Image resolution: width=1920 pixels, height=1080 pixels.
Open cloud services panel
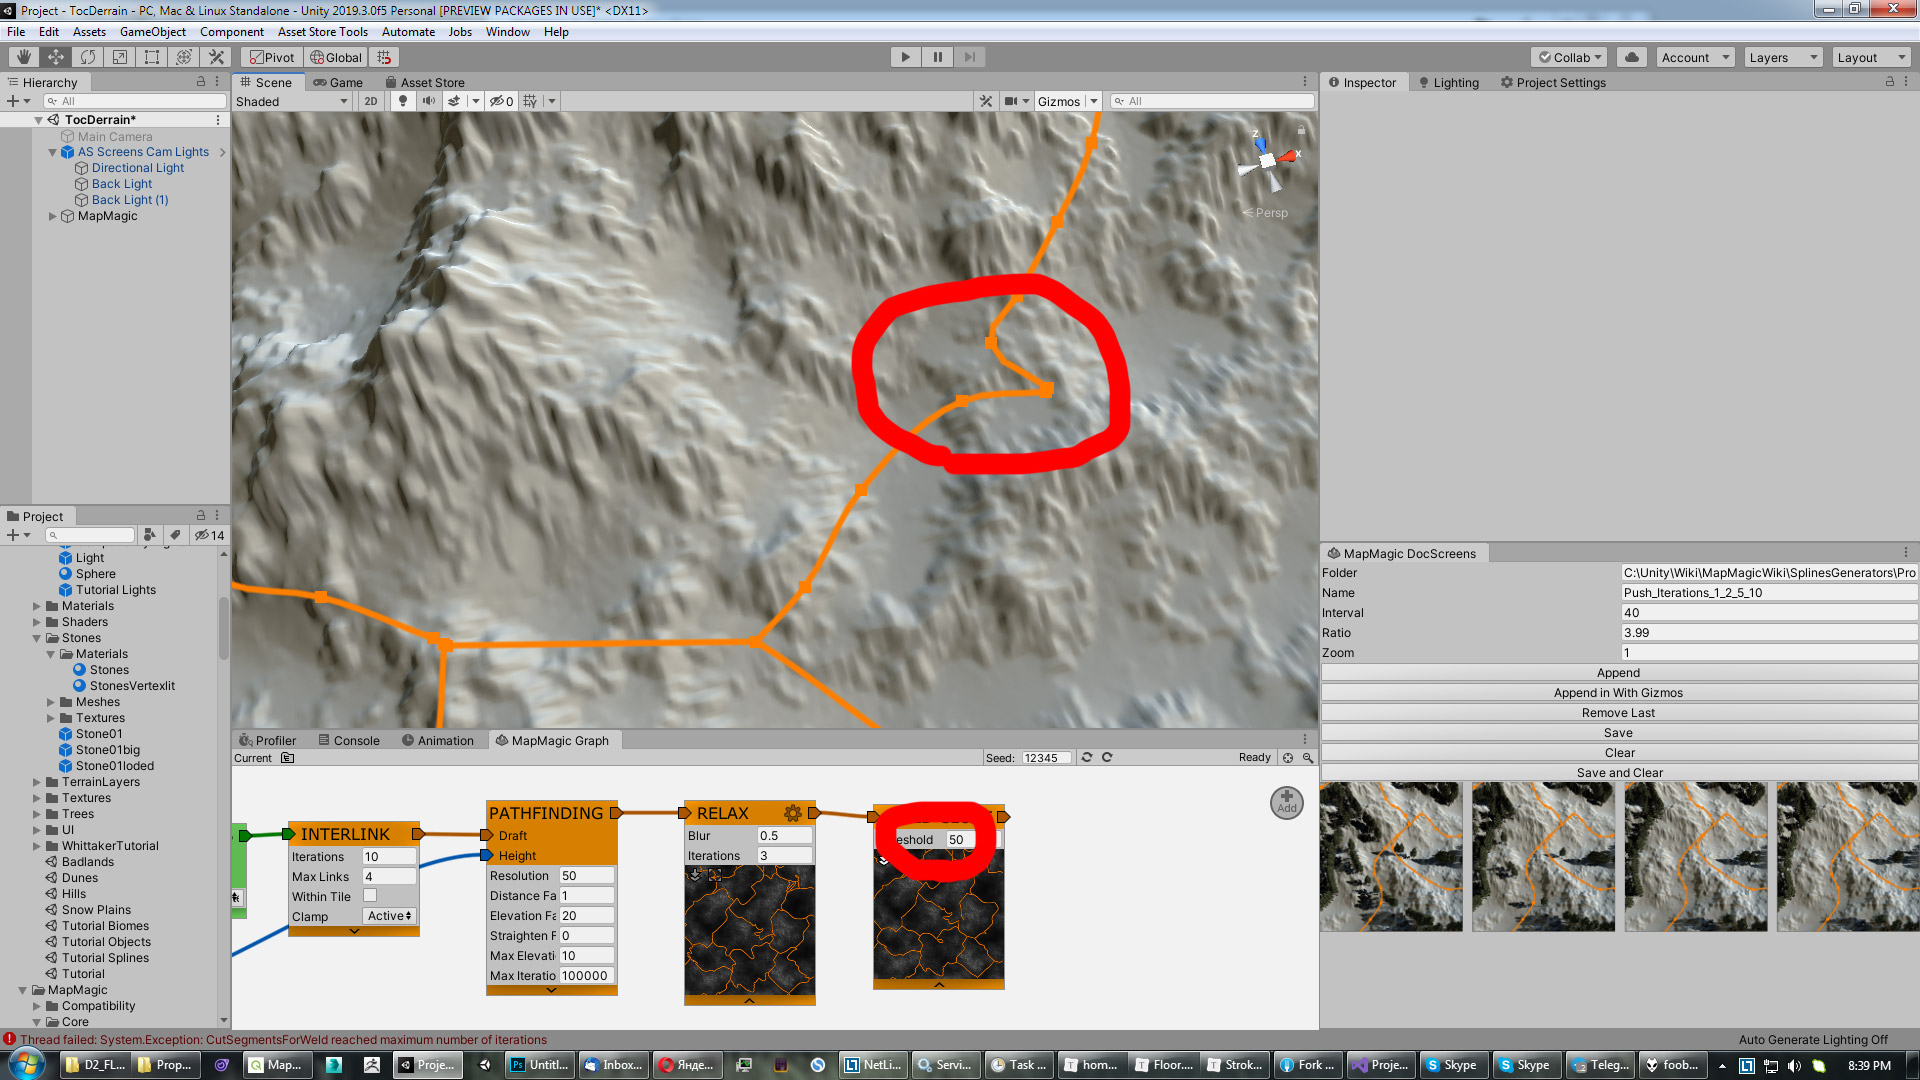point(1632,57)
